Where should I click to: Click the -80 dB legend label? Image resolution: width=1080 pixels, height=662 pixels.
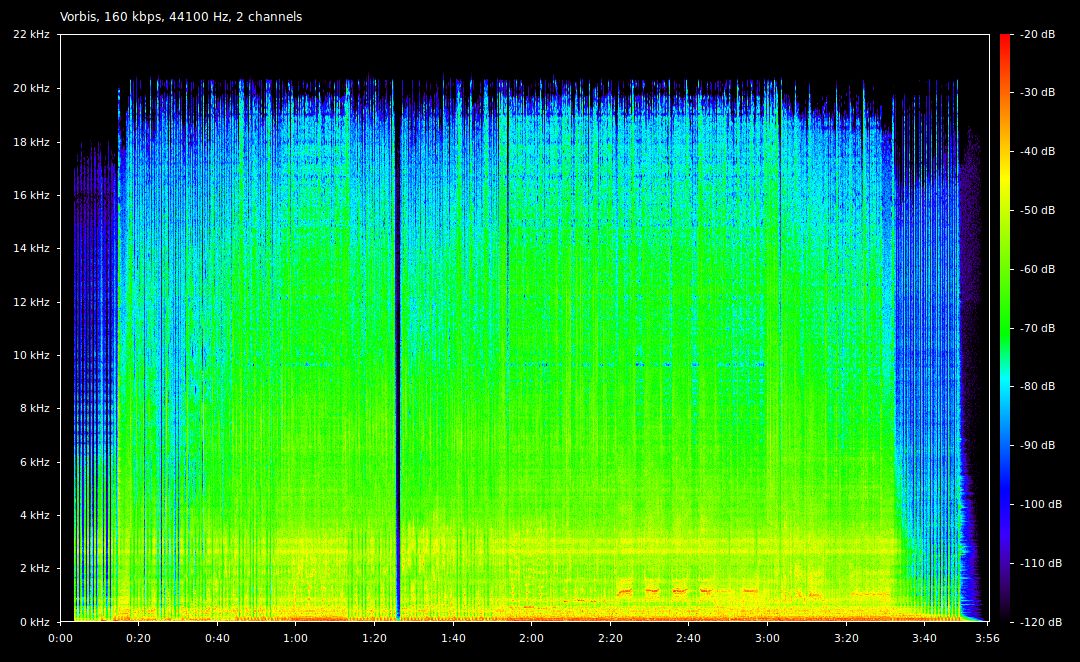point(1037,386)
